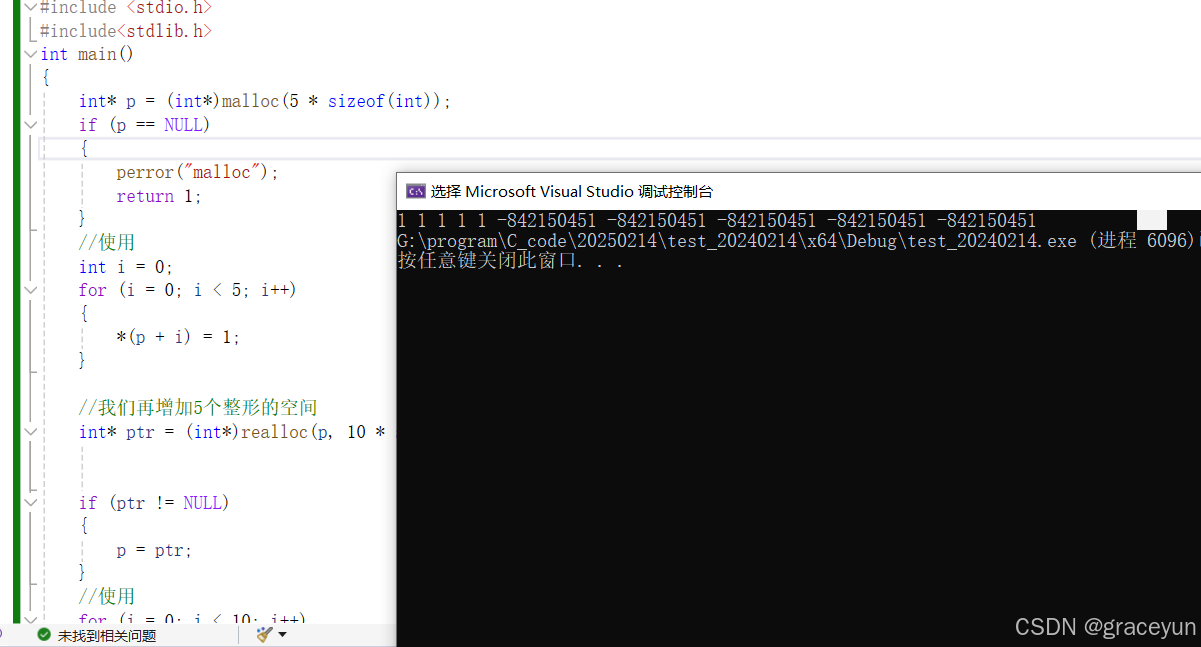1201x647 pixels.
Task: Click the line *(p + i) = 1;
Action: 178,337
